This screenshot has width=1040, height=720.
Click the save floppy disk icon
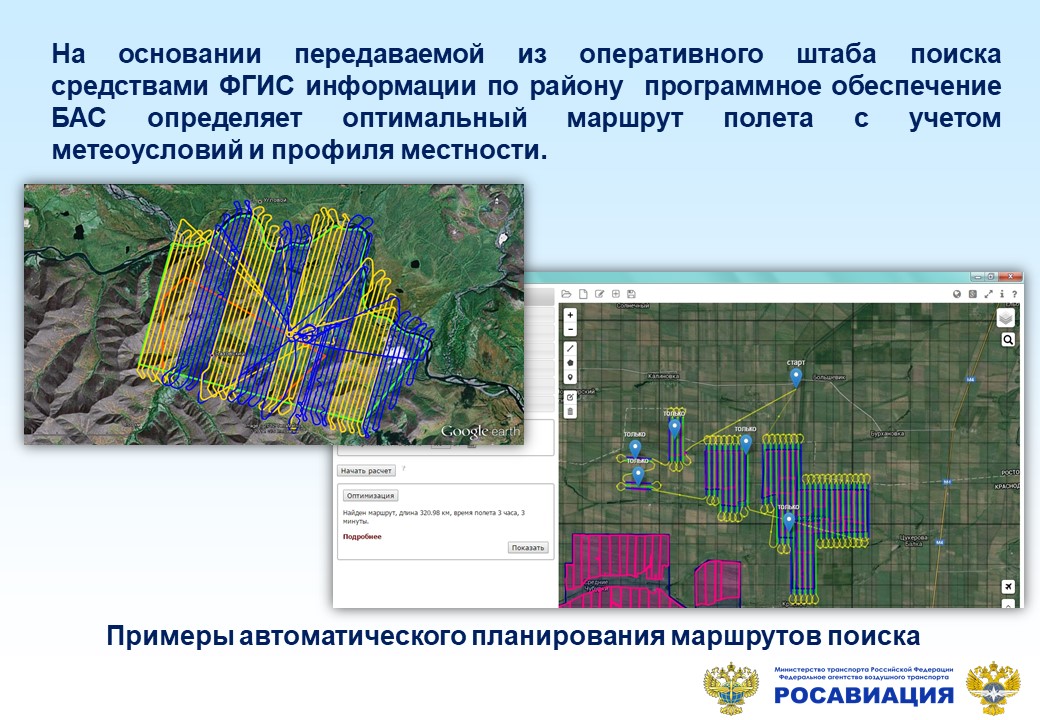(x=631, y=294)
